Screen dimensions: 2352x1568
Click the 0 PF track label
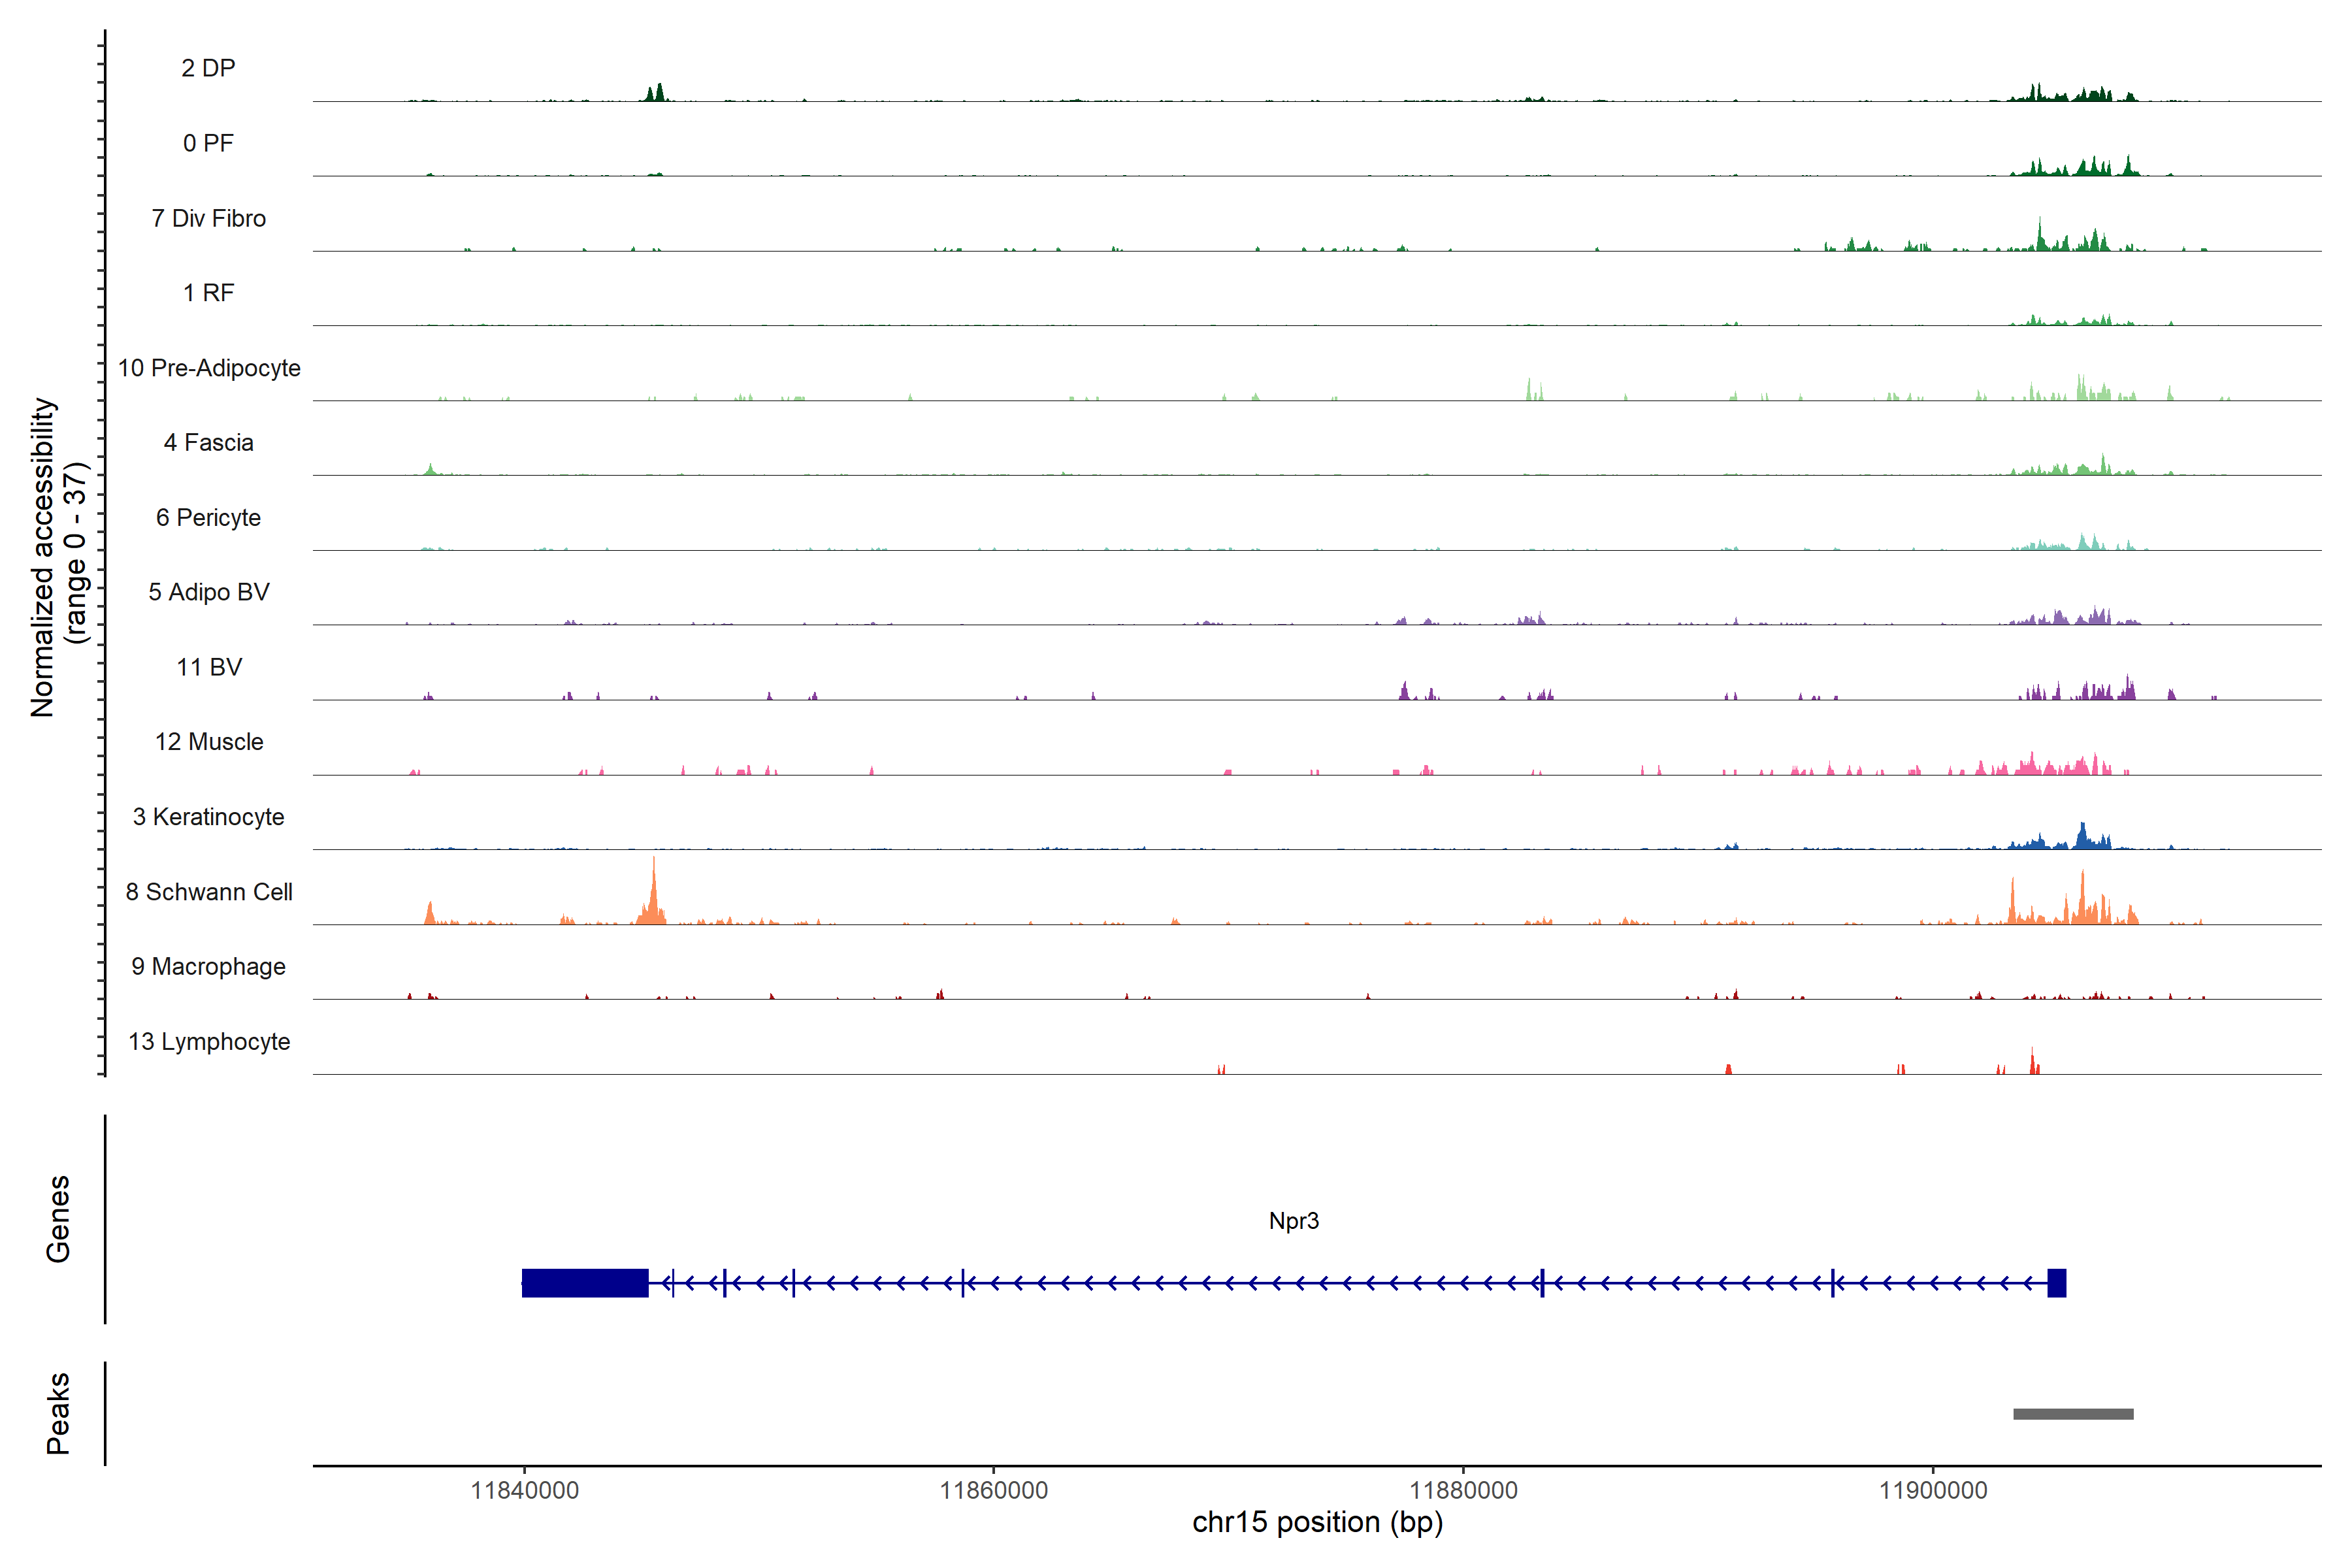[x=208, y=143]
